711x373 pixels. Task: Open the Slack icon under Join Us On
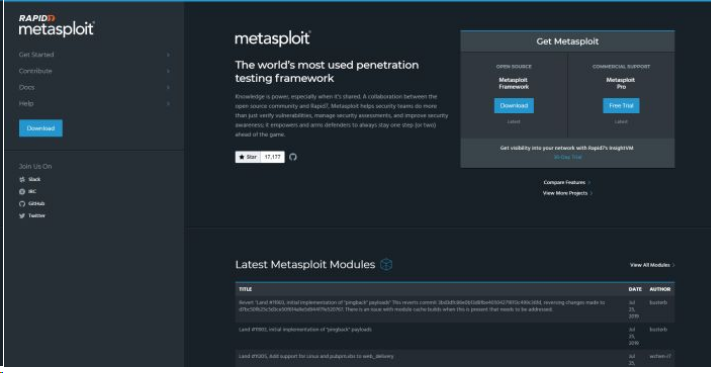pyautogui.click(x=22, y=179)
